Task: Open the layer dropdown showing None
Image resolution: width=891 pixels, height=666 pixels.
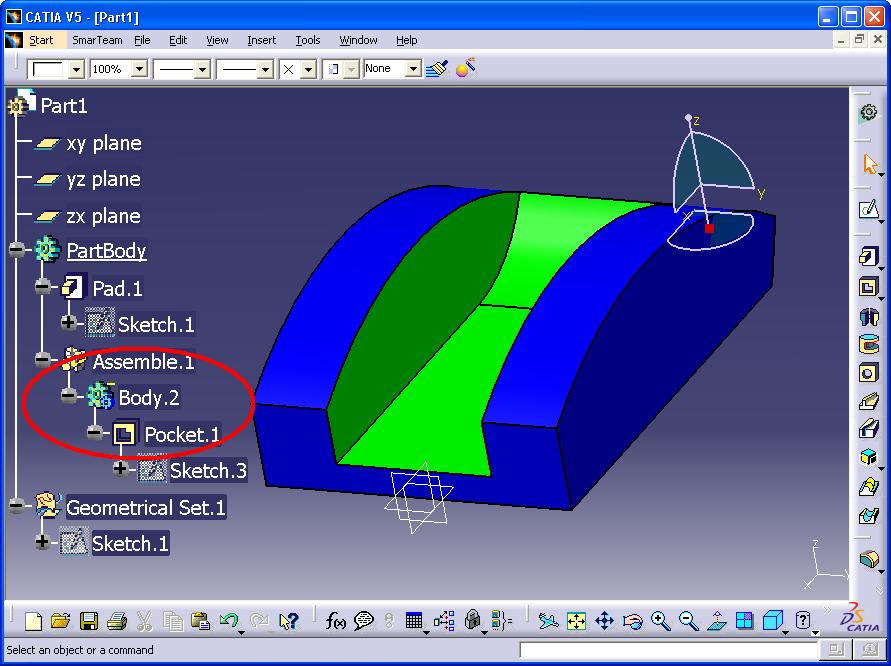Action: coord(414,69)
